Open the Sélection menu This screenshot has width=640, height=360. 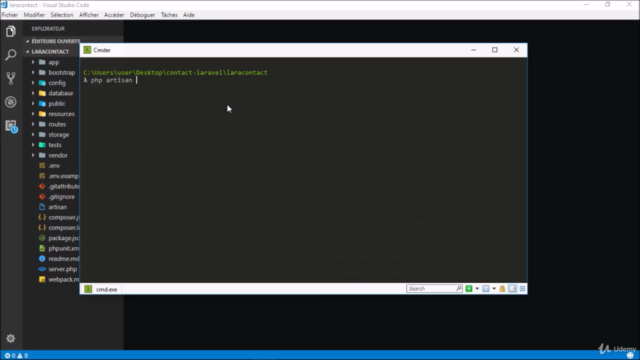coord(62,15)
